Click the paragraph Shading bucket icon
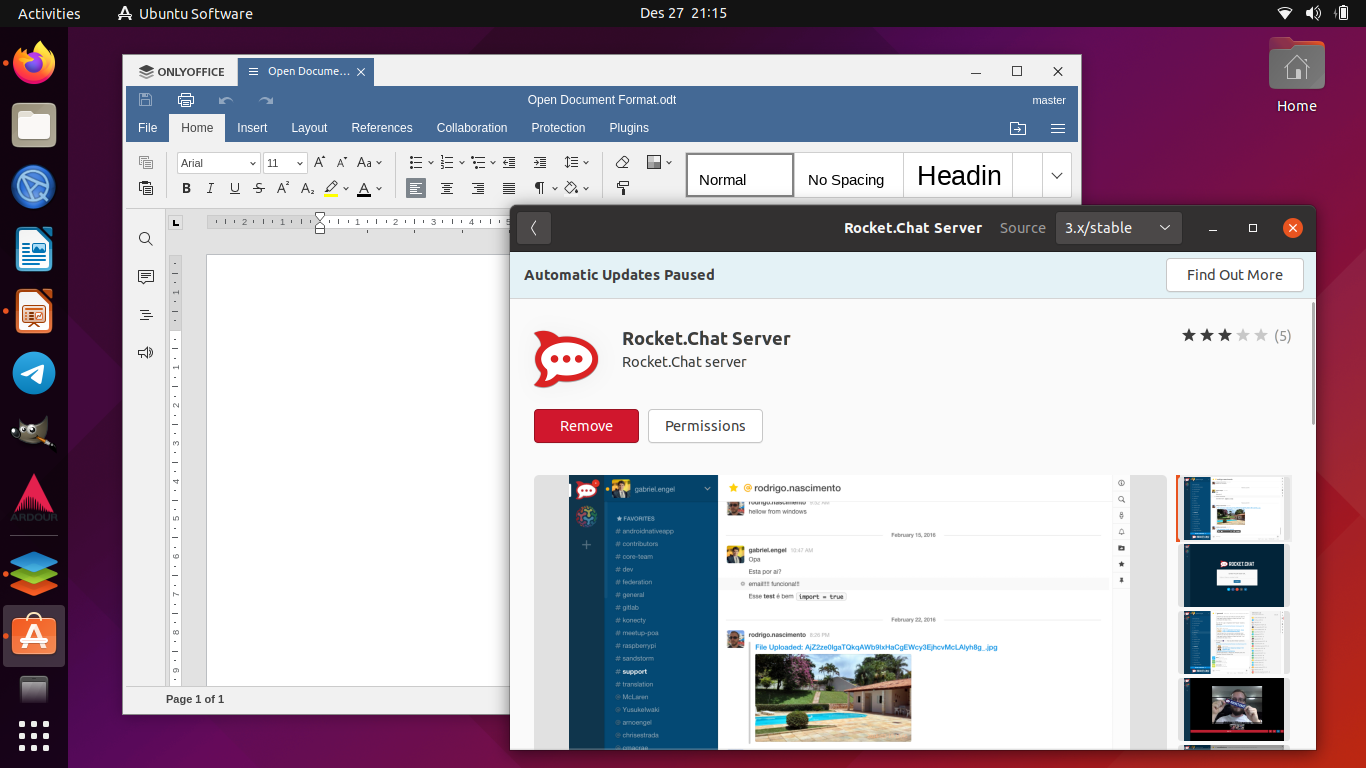 (x=572, y=188)
